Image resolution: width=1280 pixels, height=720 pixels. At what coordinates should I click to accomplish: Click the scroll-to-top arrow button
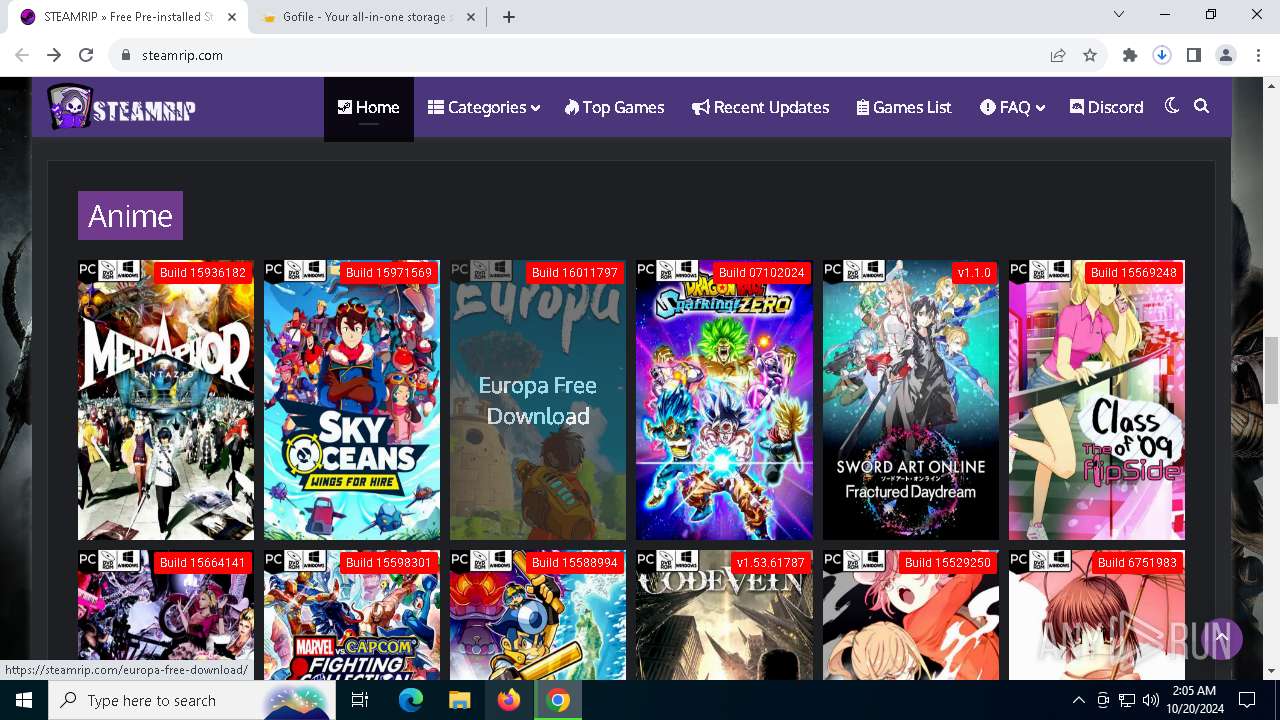tap(1222, 637)
